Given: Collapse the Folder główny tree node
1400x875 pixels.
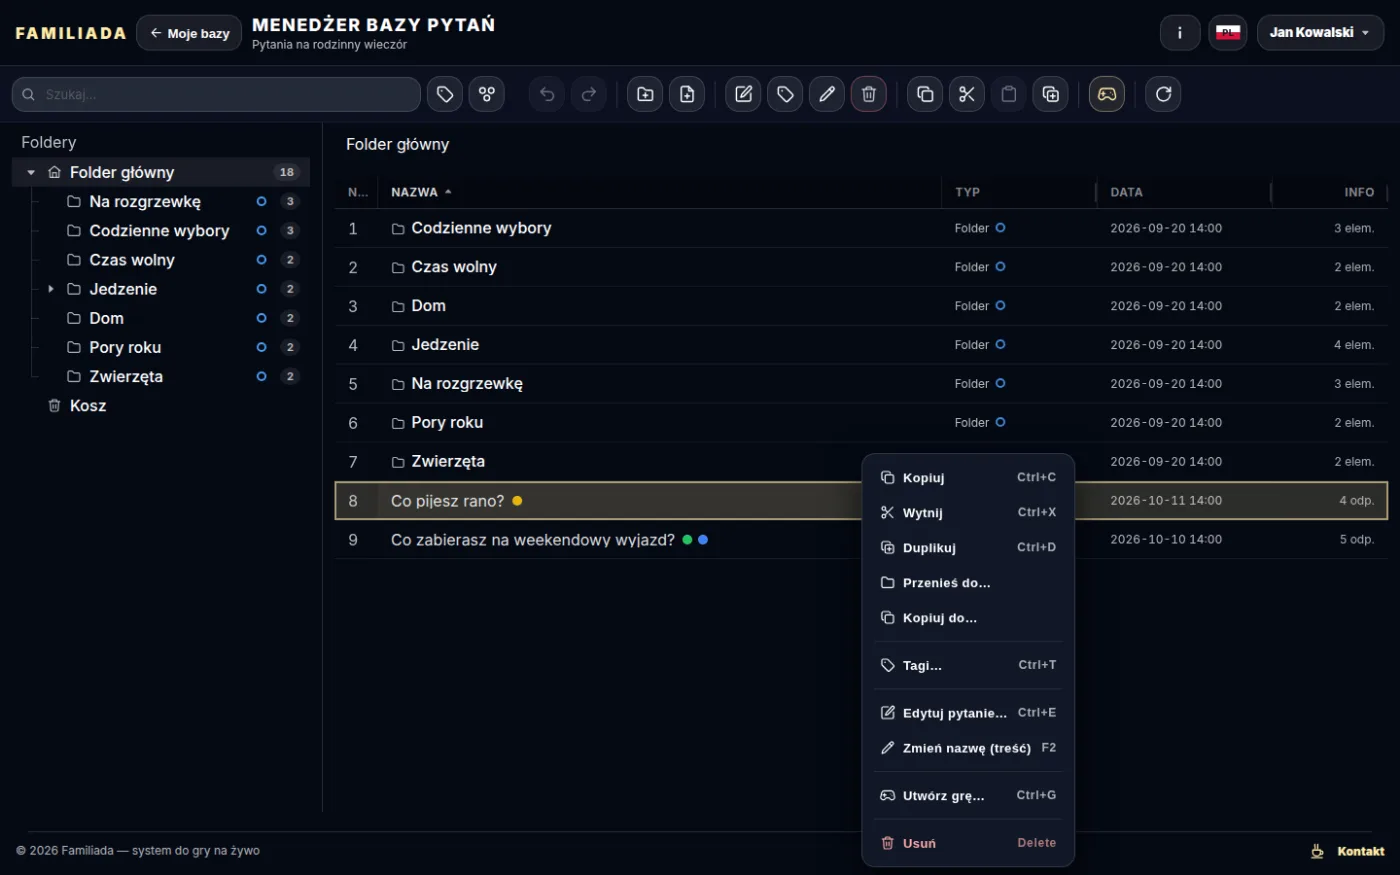Looking at the screenshot, I should [x=31, y=172].
